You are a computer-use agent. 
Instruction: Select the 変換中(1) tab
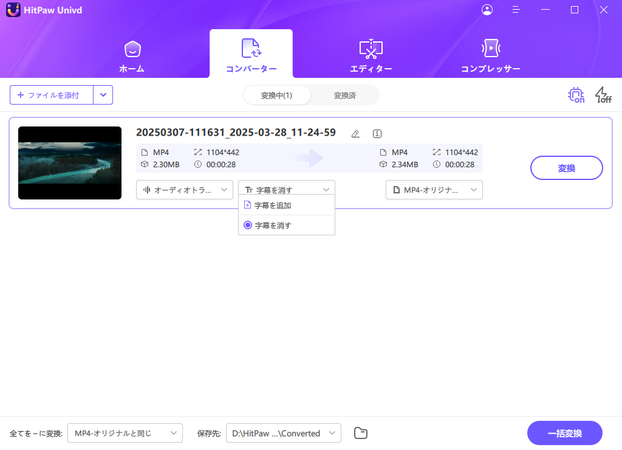(276, 95)
